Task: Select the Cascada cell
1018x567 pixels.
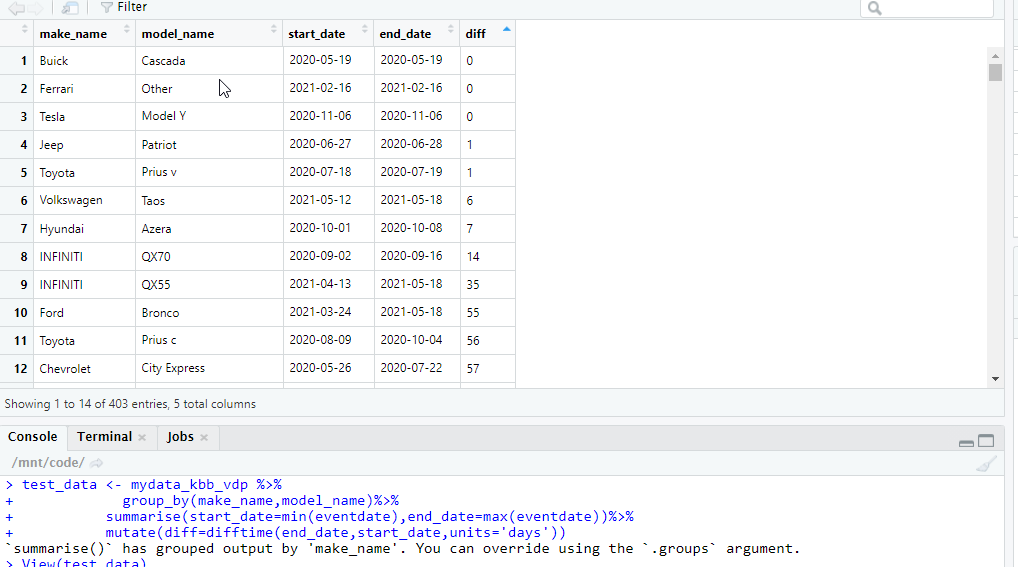Action: (209, 60)
